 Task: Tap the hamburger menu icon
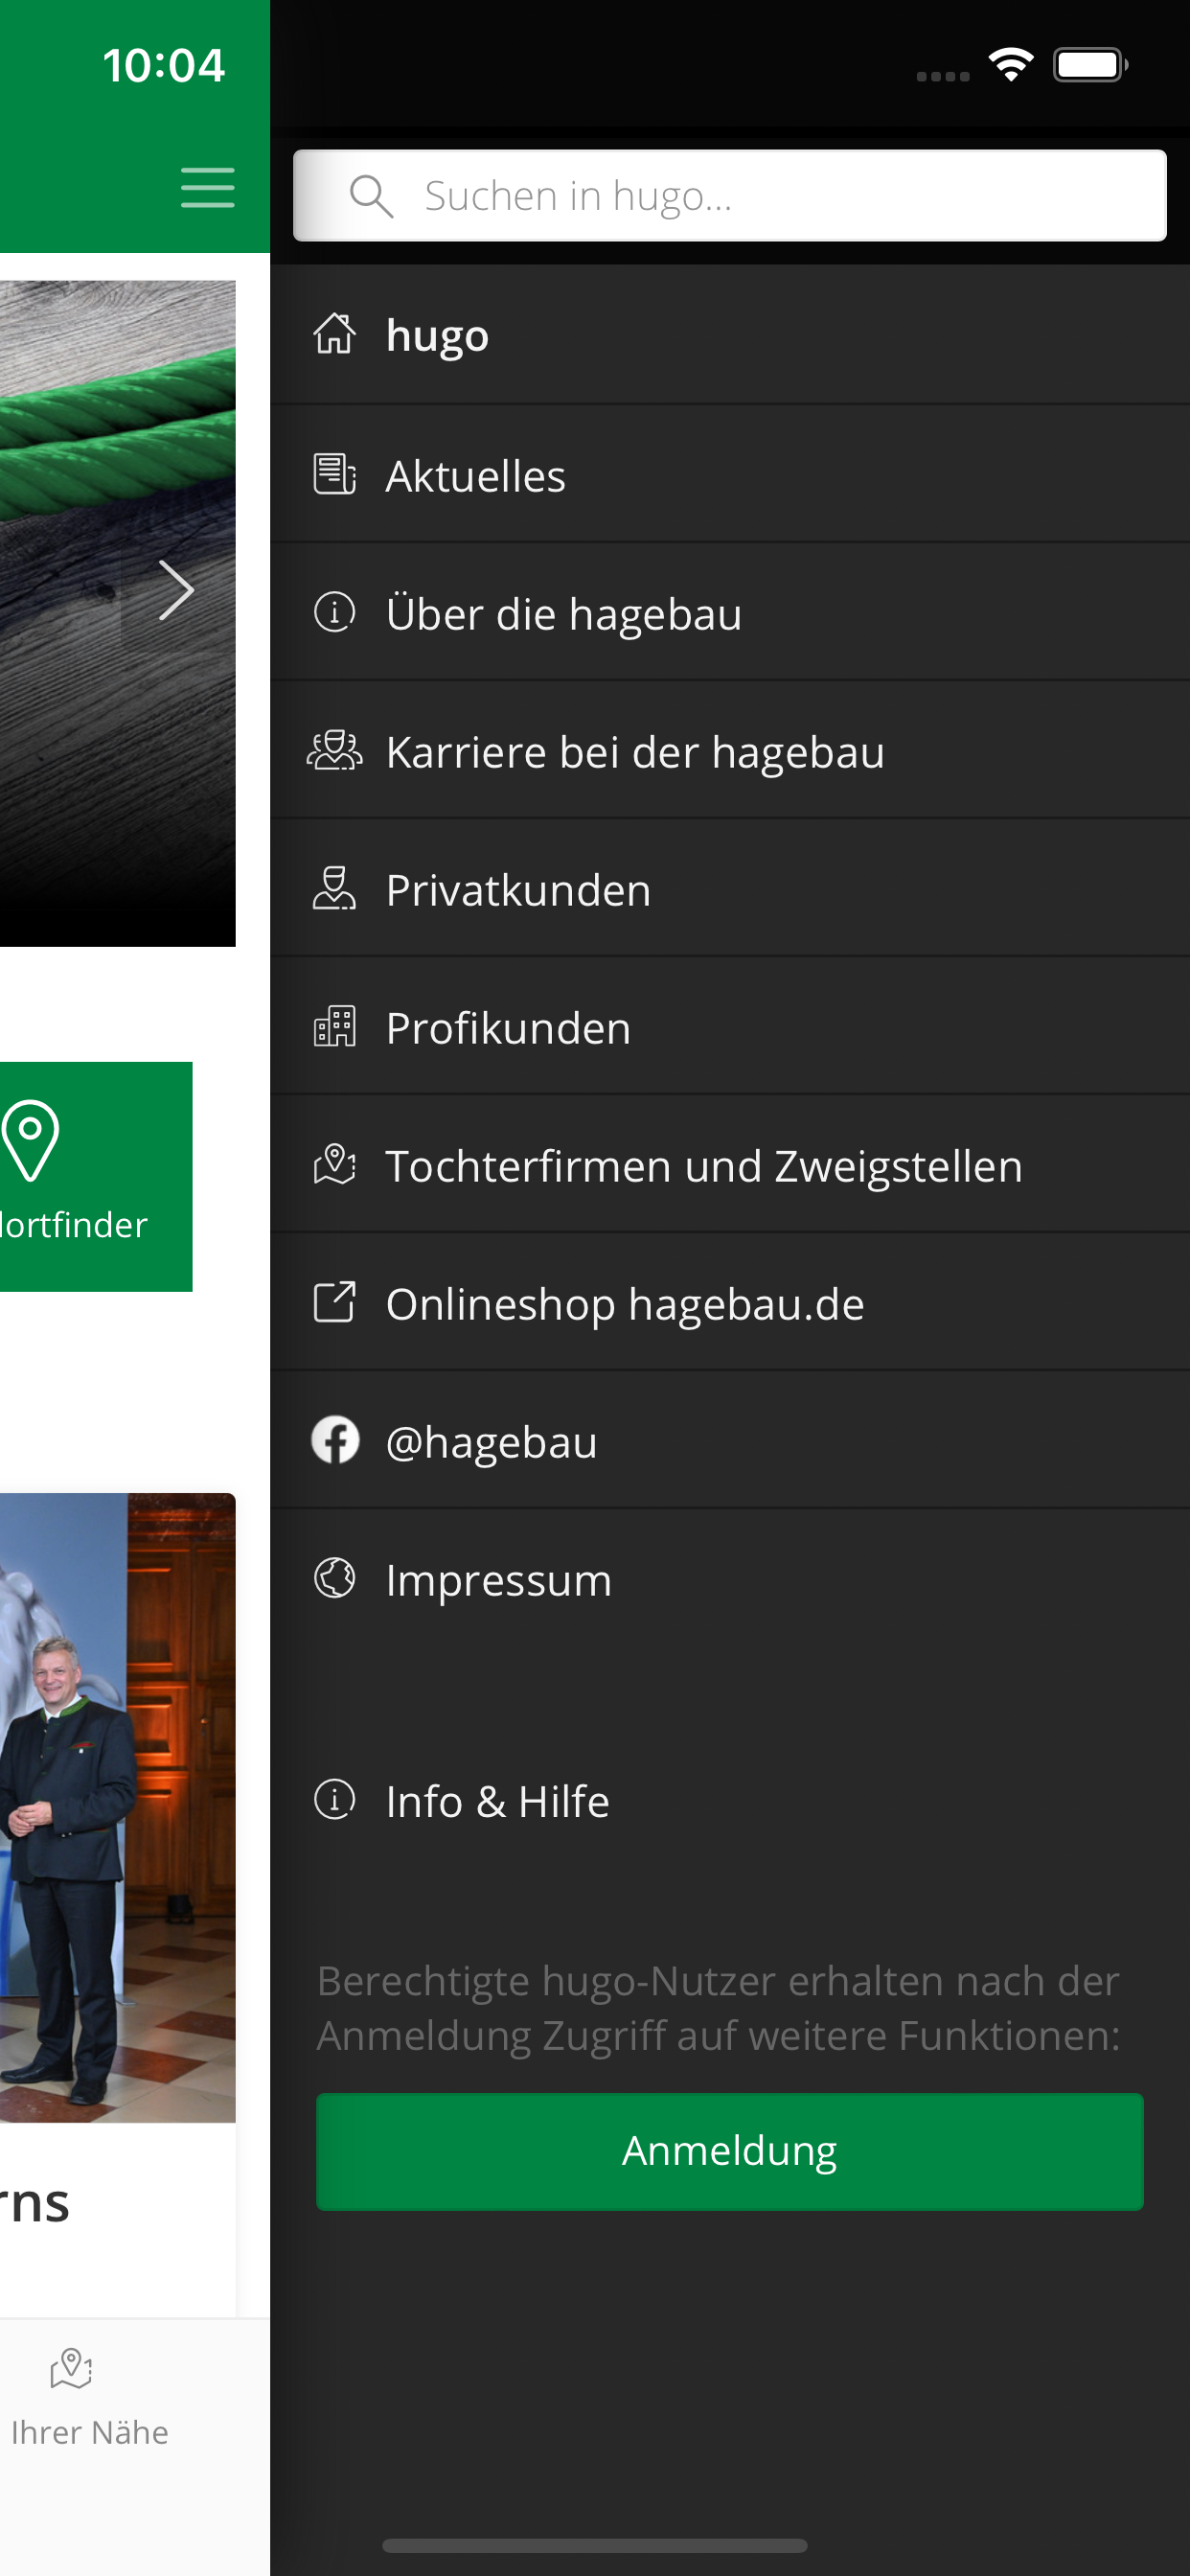pos(208,188)
